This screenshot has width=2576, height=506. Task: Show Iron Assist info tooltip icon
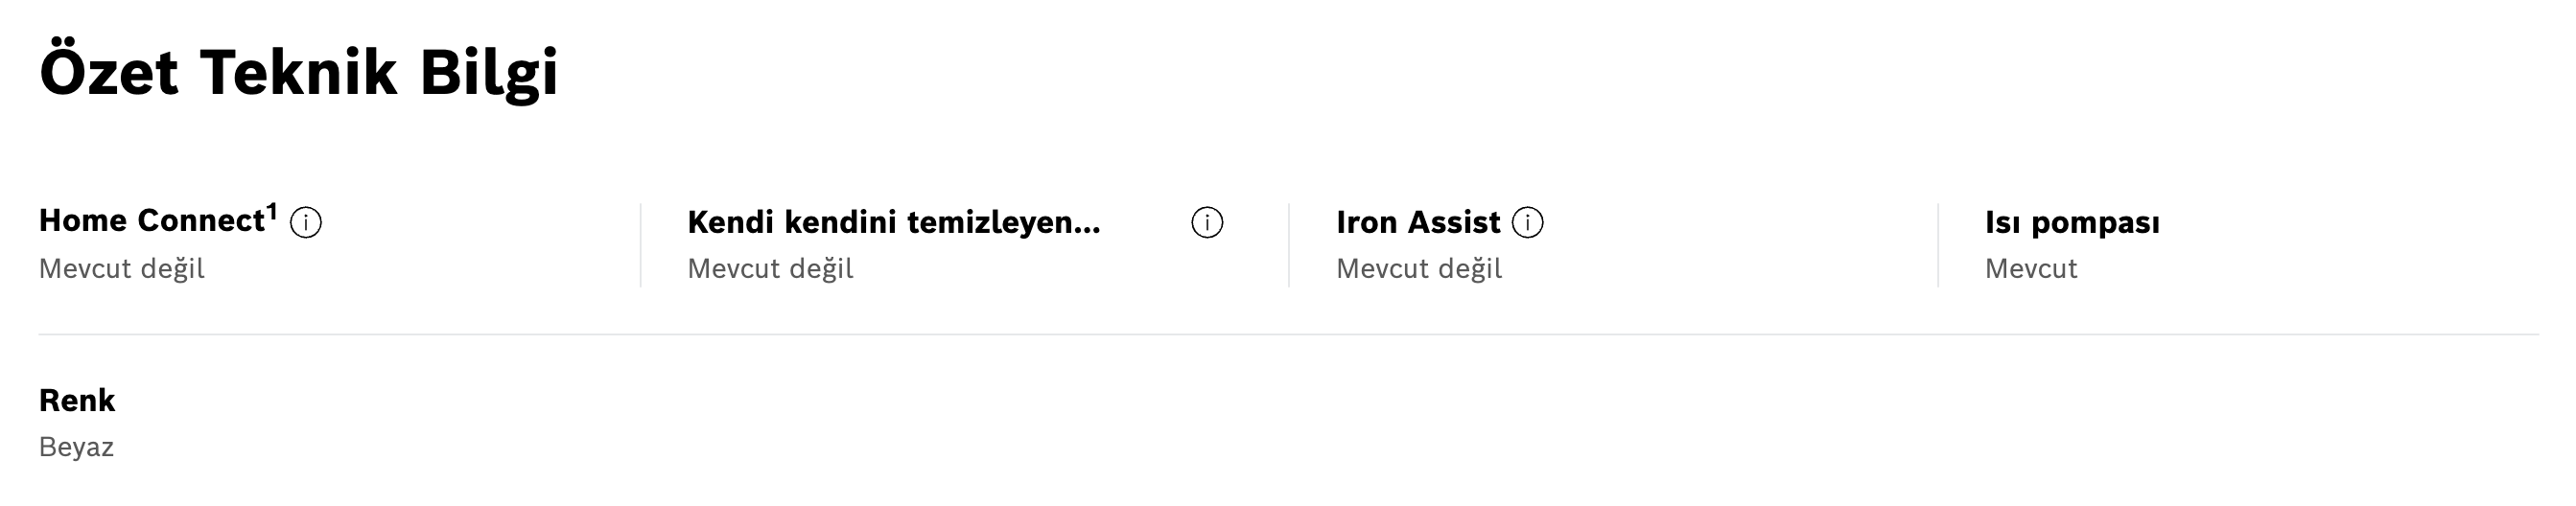1527,223
